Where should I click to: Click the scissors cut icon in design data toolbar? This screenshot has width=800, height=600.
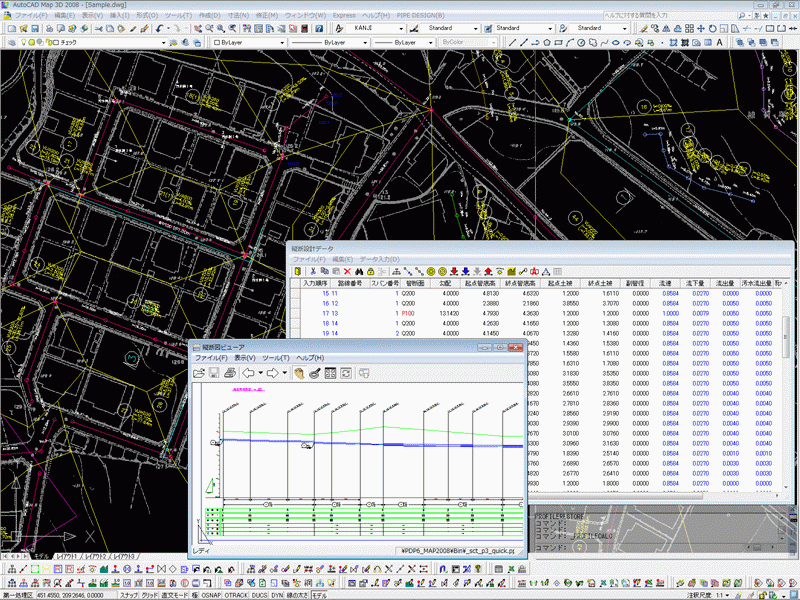coord(312,271)
